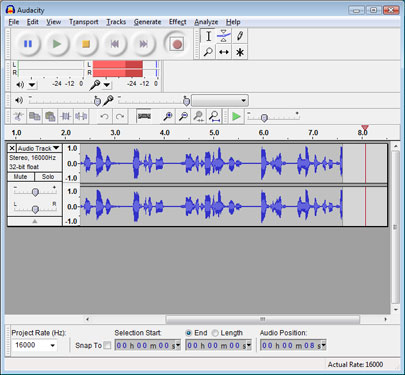Click the track gain slider thumb

[35, 192]
